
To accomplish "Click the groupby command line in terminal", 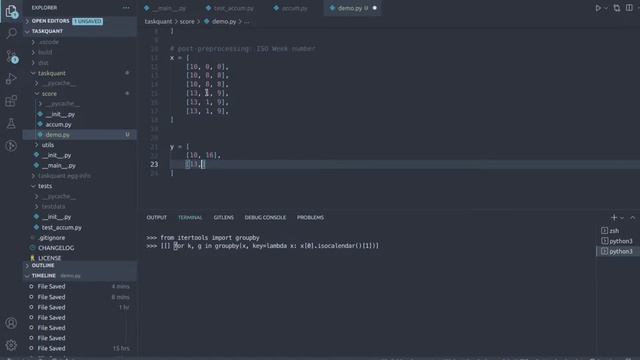I will coord(262,246).
